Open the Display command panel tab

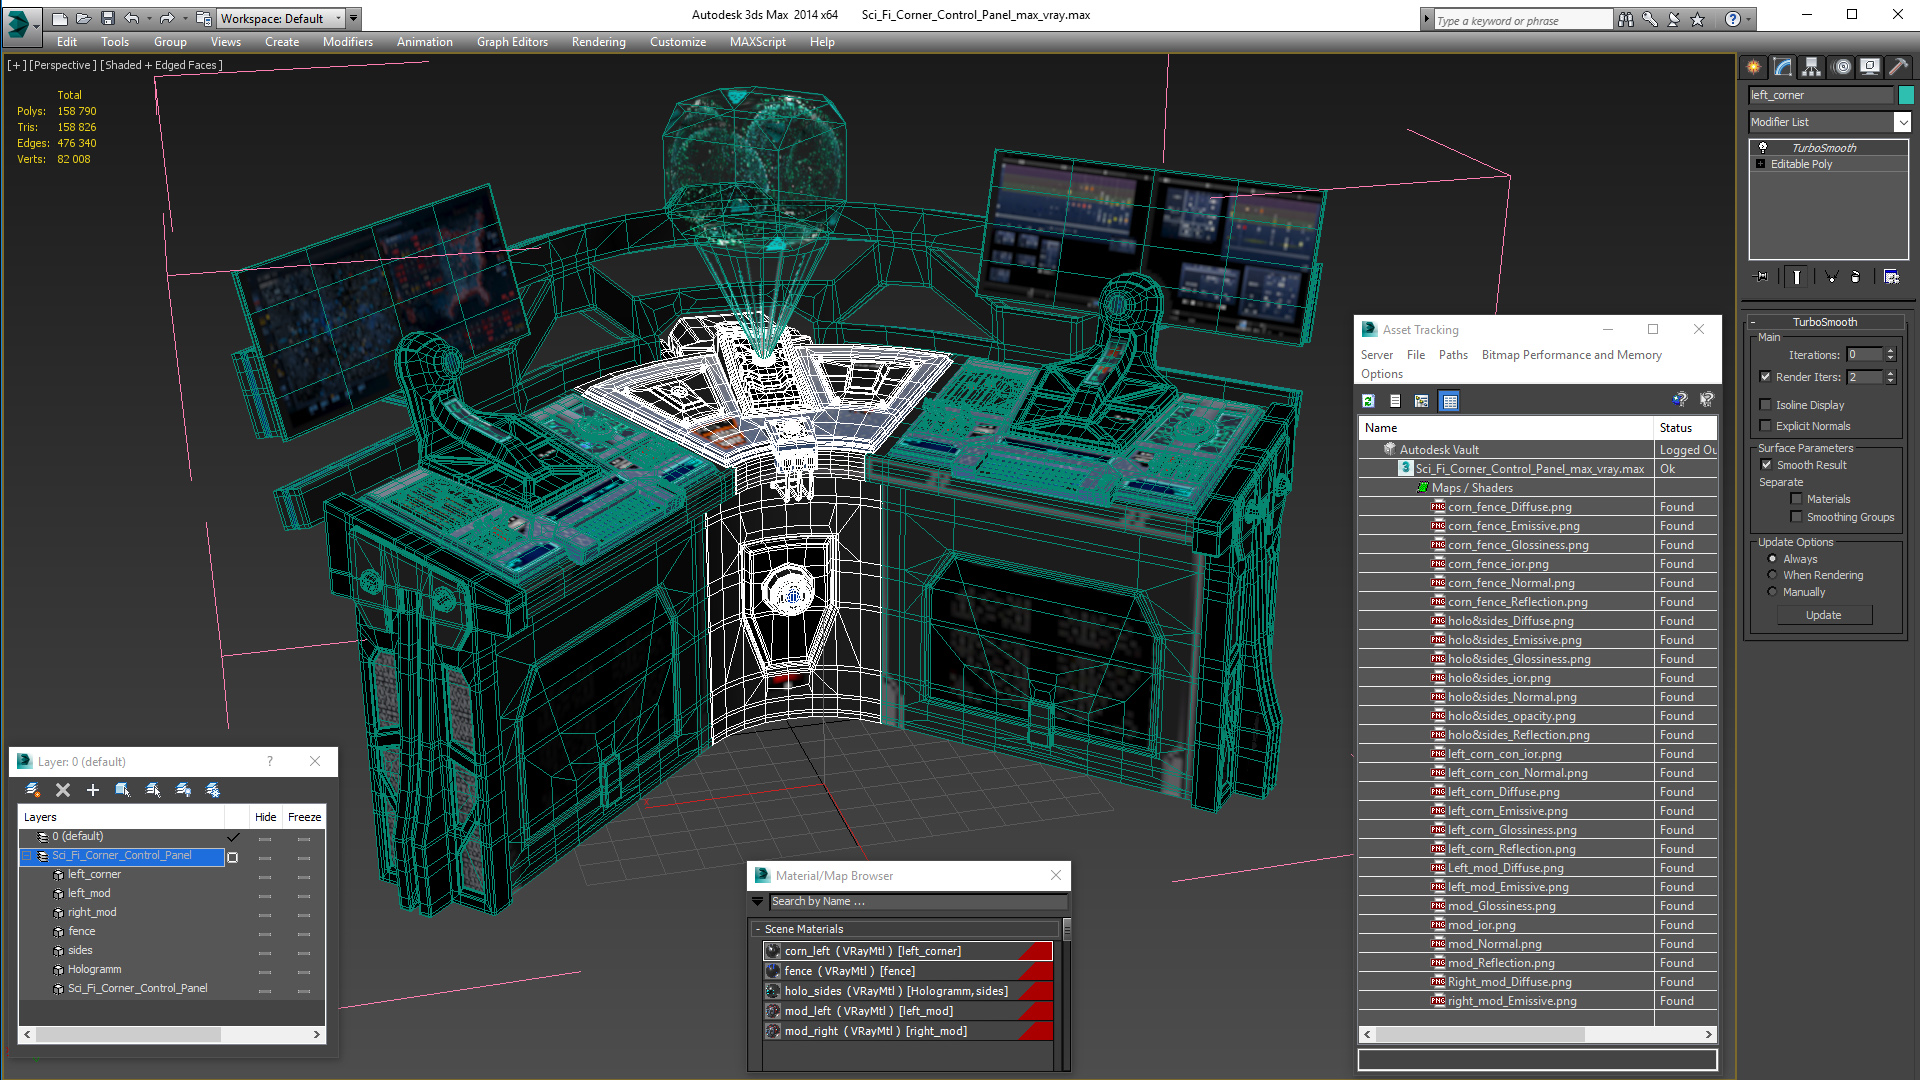(1870, 67)
